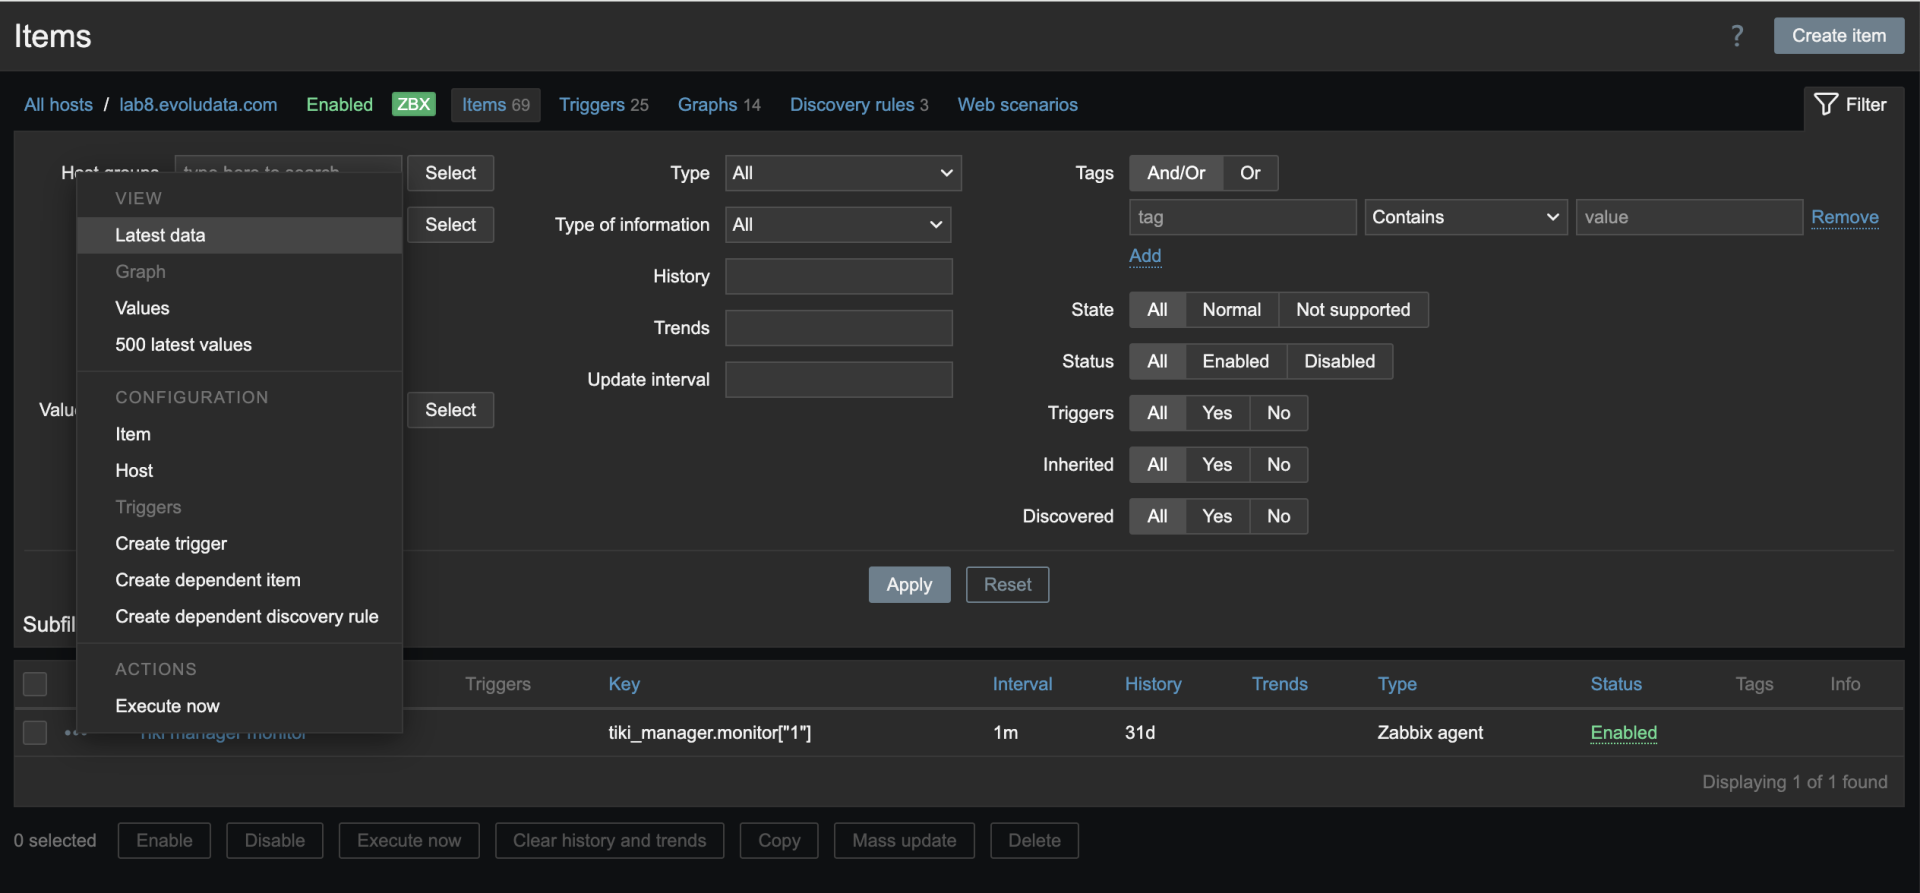Choose Triggers Yes filter option
1920x893 pixels.
(1217, 413)
